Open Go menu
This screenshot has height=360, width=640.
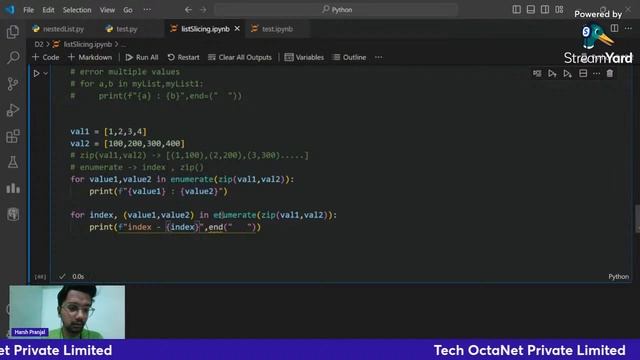[x=128, y=10]
